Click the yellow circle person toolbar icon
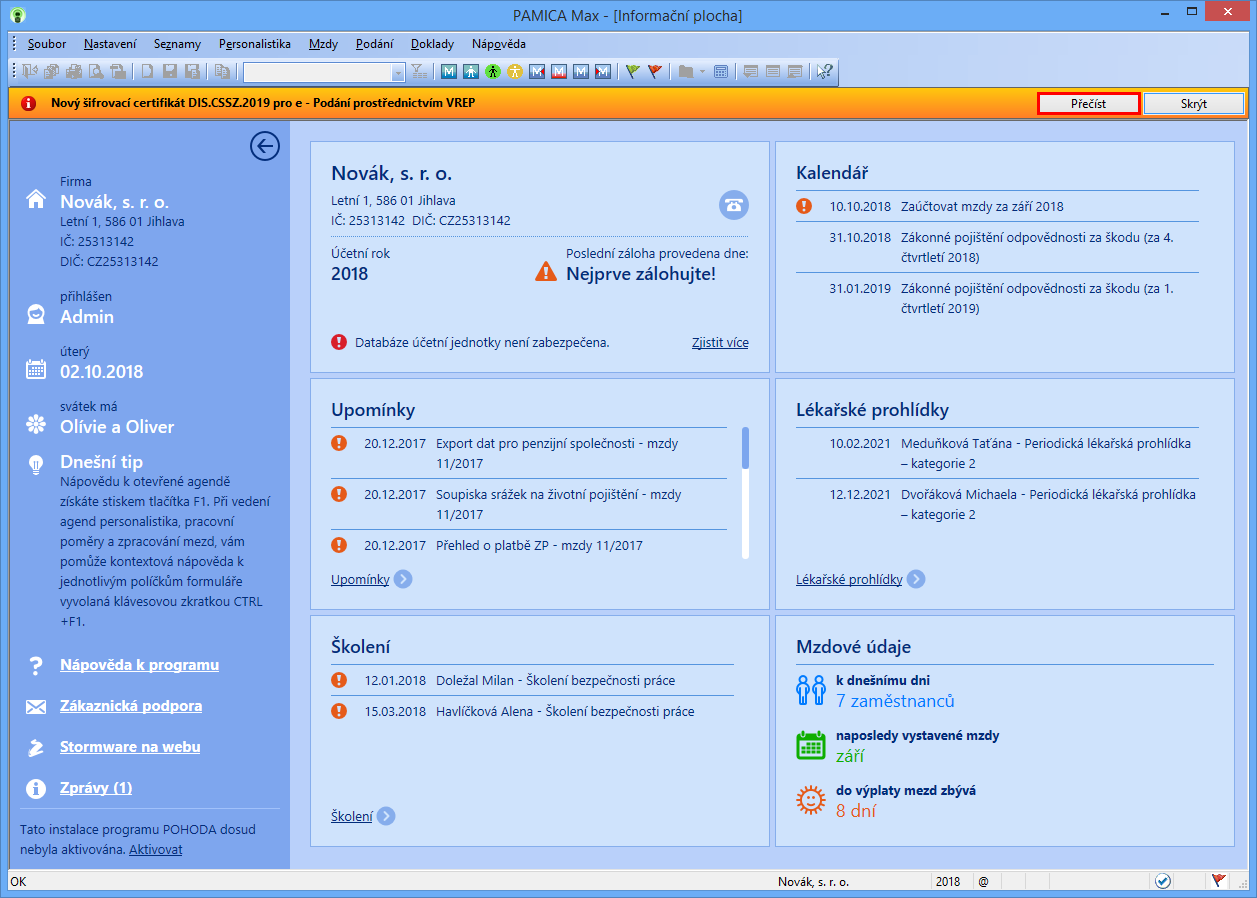This screenshot has width=1257, height=898. coord(515,72)
